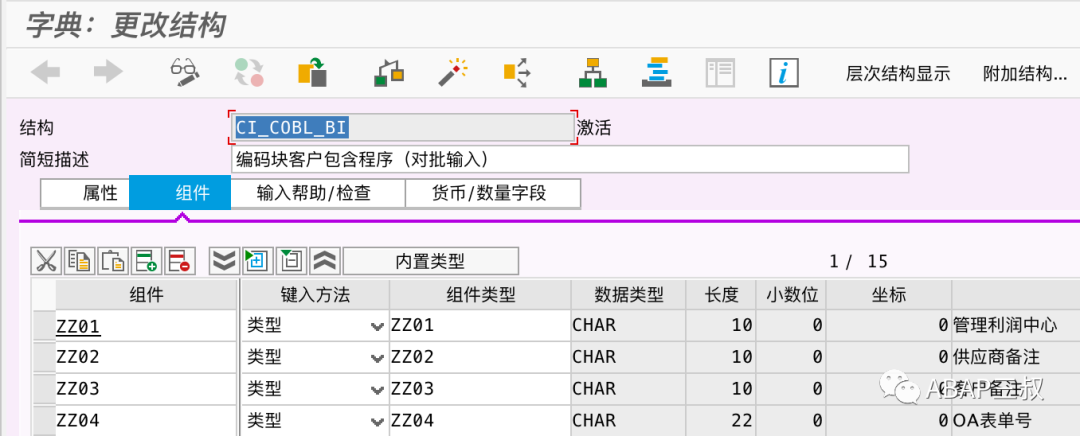
Task: Select row ZZ04 via its row selector
Action: [x=44, y=421]
